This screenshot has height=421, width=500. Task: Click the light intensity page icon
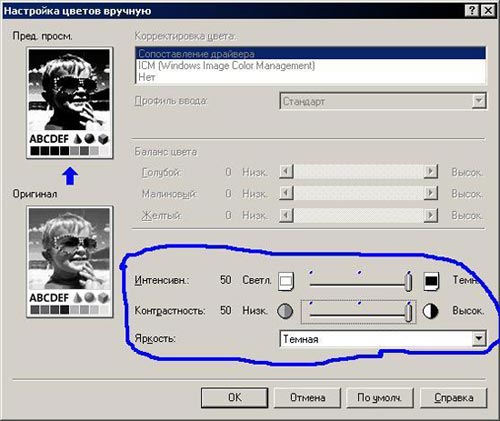[x=286, y=281]
